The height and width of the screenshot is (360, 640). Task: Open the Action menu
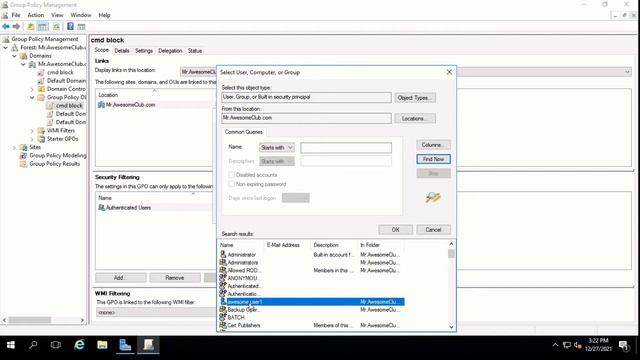pos(36,15)
